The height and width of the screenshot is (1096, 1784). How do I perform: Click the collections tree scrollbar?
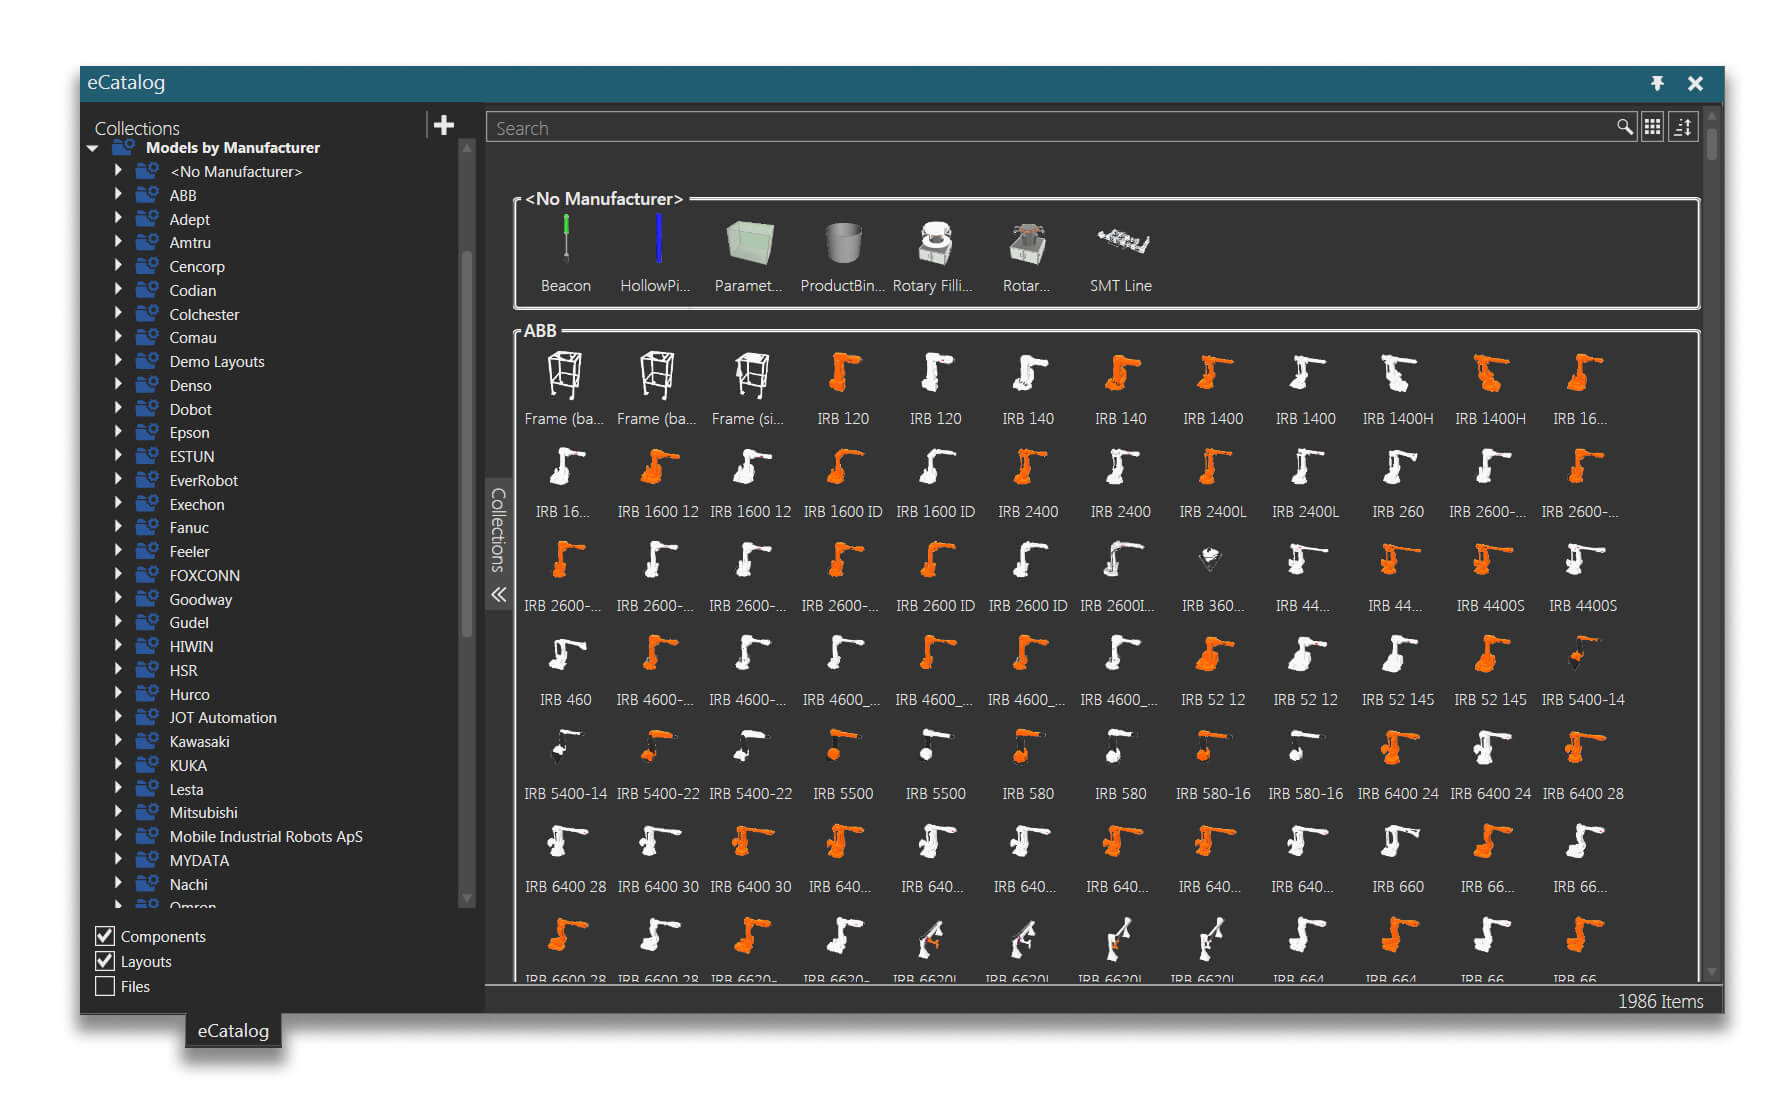point(466,444)
